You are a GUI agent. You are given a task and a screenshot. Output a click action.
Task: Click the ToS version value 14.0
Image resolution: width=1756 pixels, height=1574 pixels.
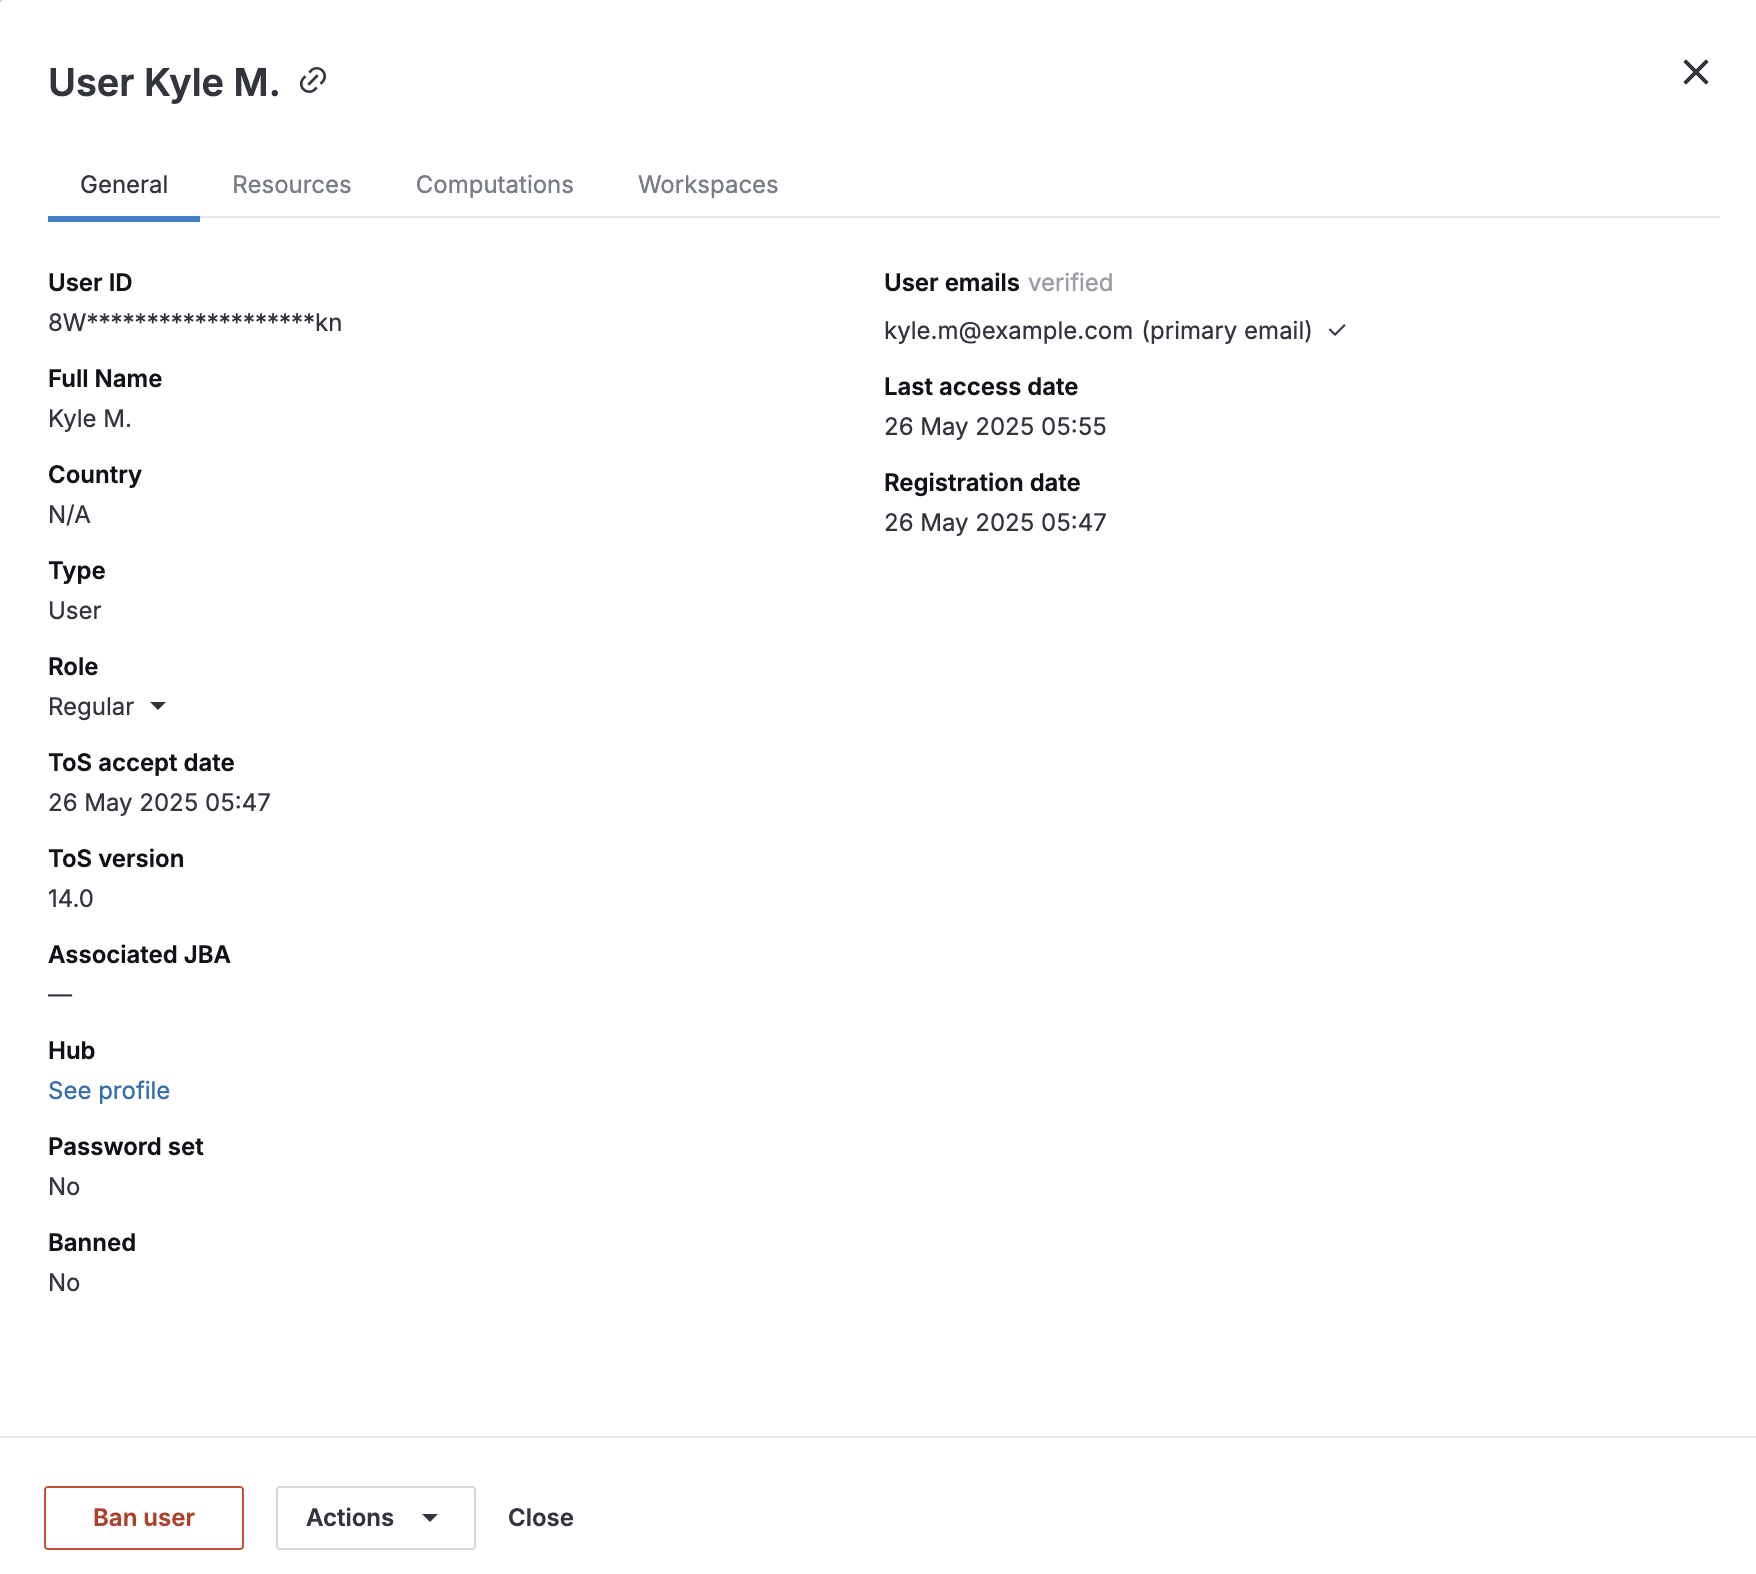71,898
